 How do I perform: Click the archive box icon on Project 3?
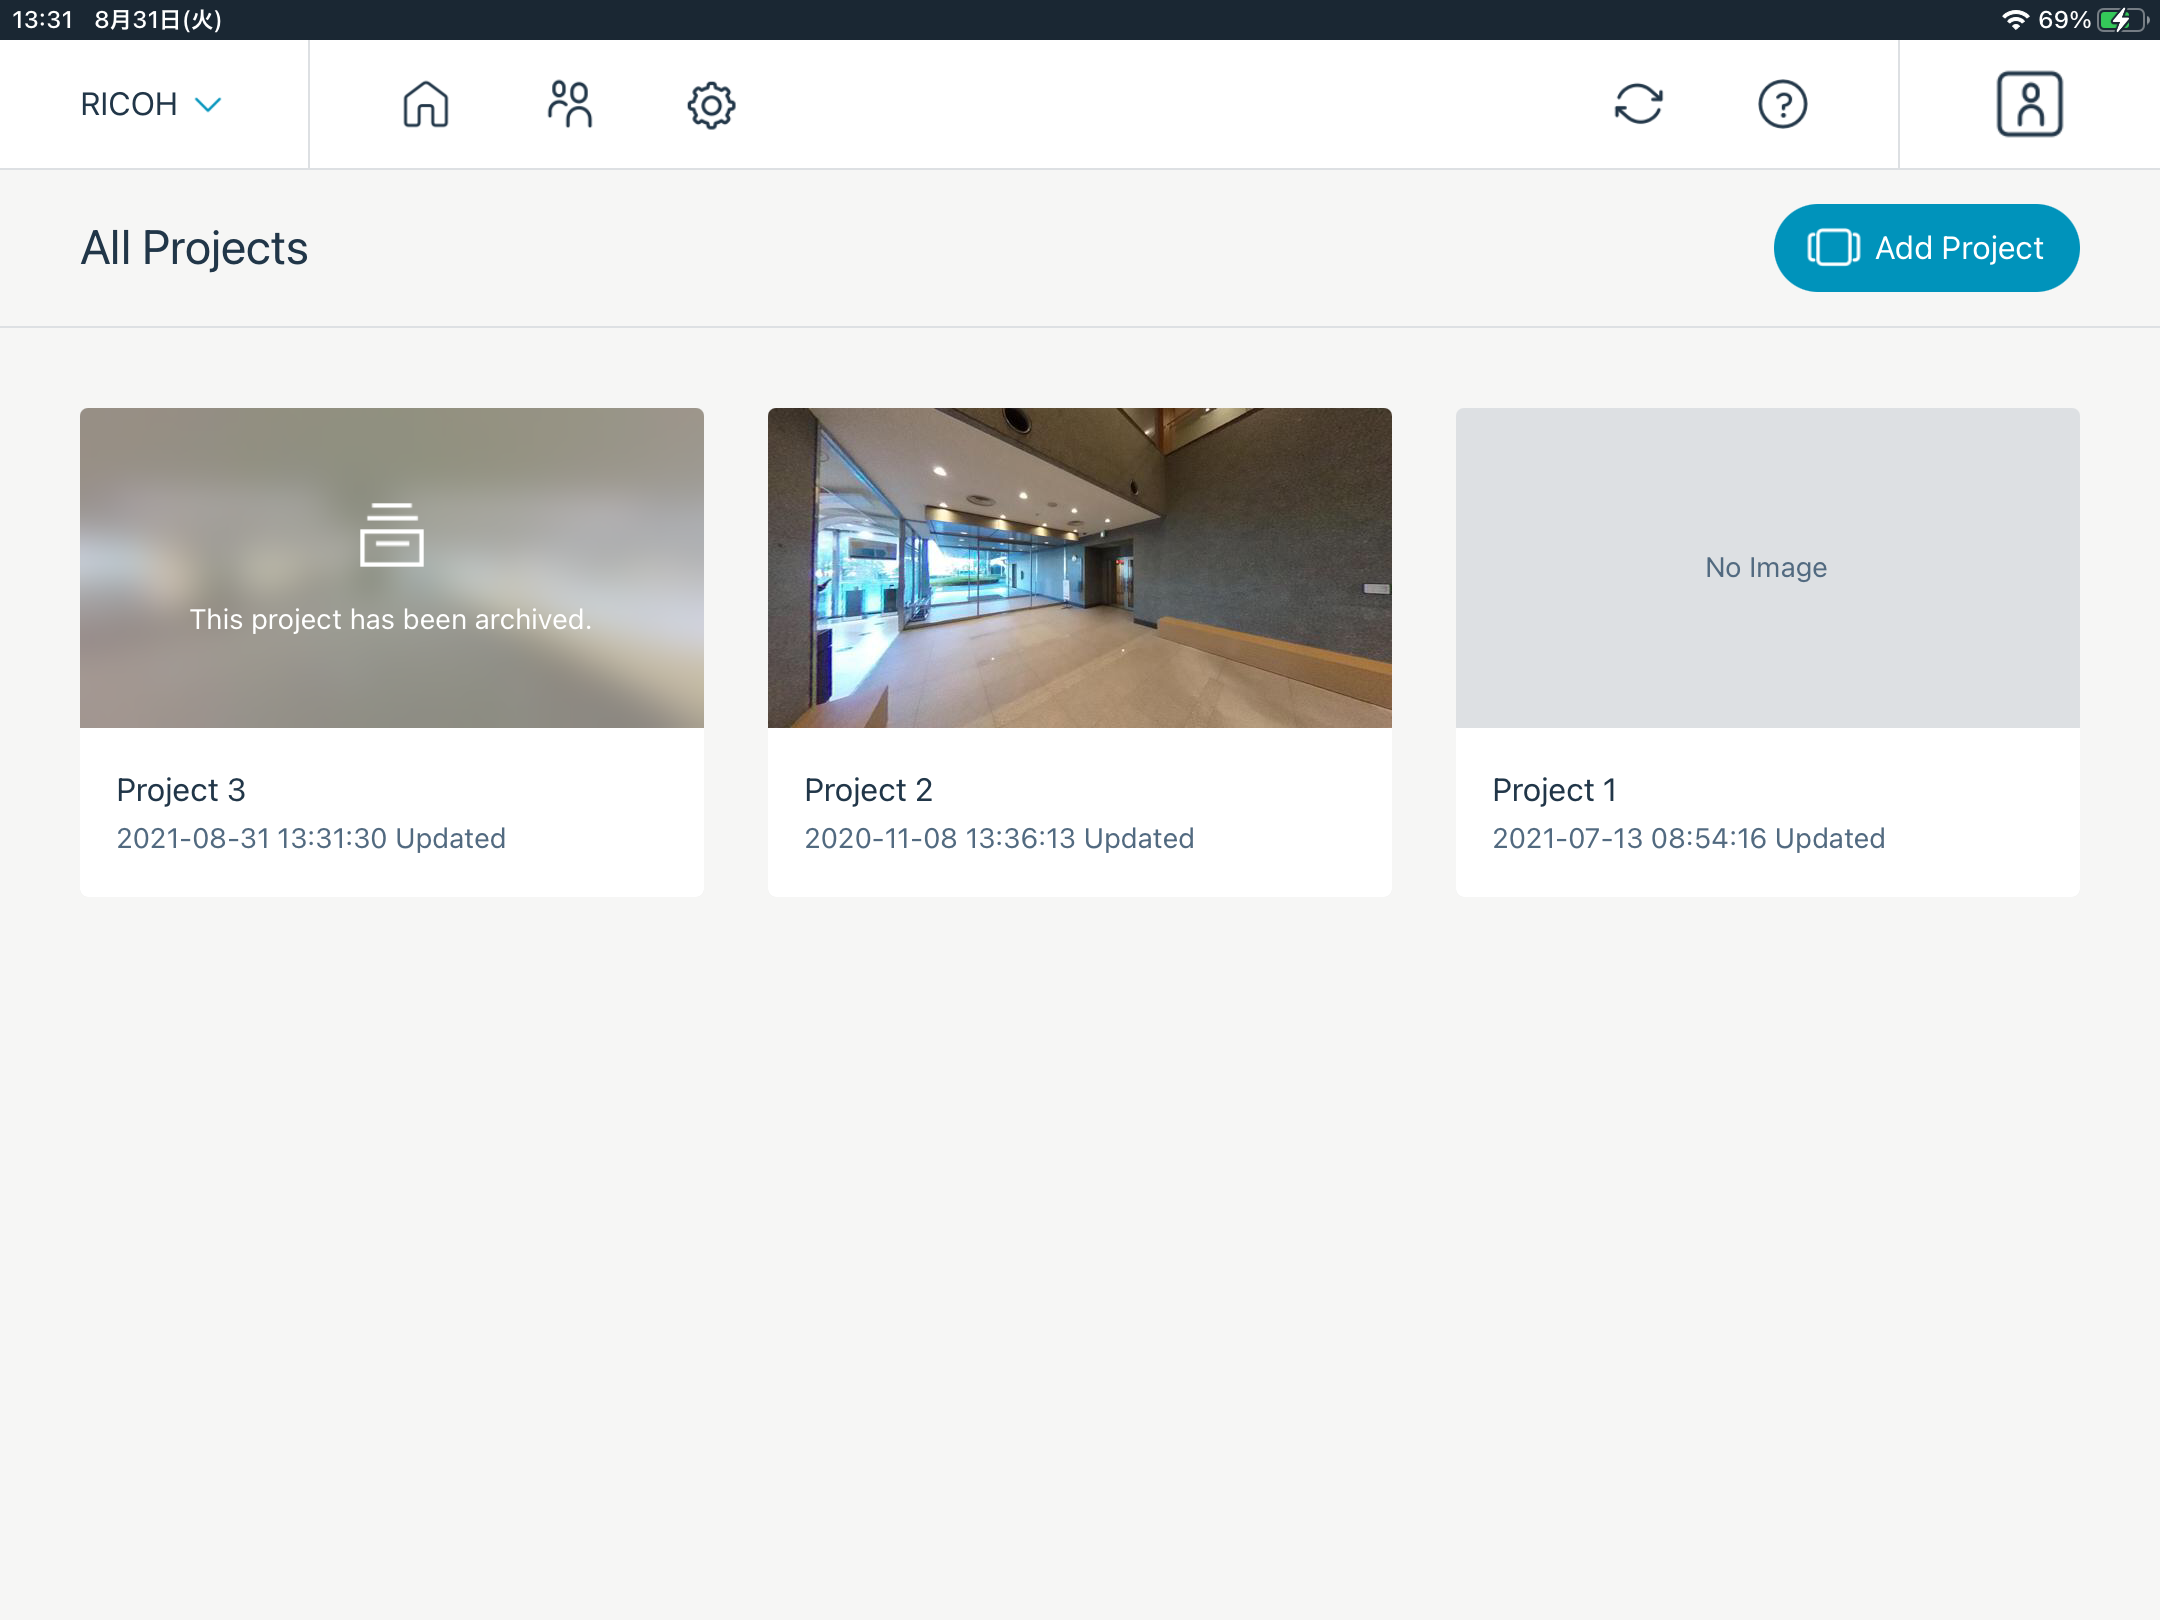[x=391, y=535]
